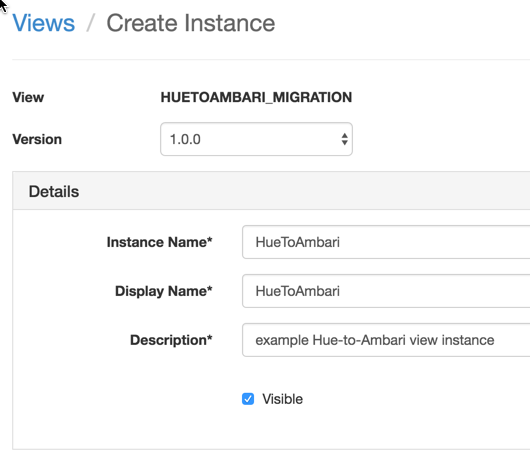Select the 1.0.0 version value text
The height and width of the screenshot is (456, 530).
(185, 139)
